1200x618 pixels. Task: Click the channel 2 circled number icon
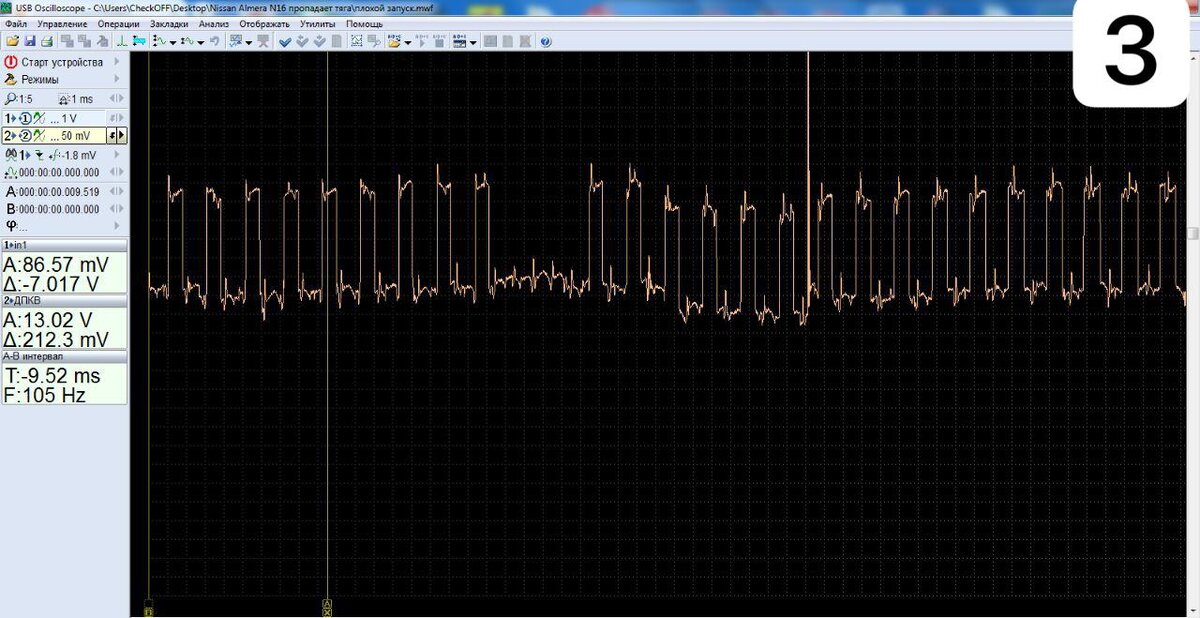pos(25,135)
